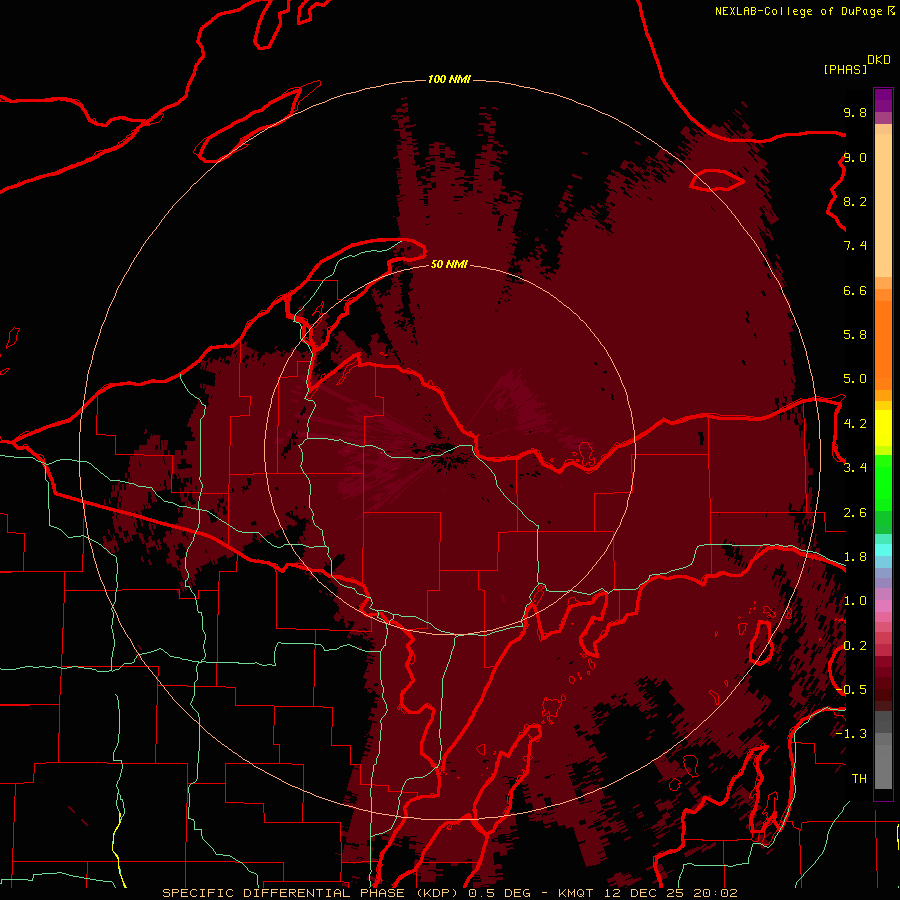Click the 3.4 legend value
Screen dimensions: 900x900
[855, 468]
